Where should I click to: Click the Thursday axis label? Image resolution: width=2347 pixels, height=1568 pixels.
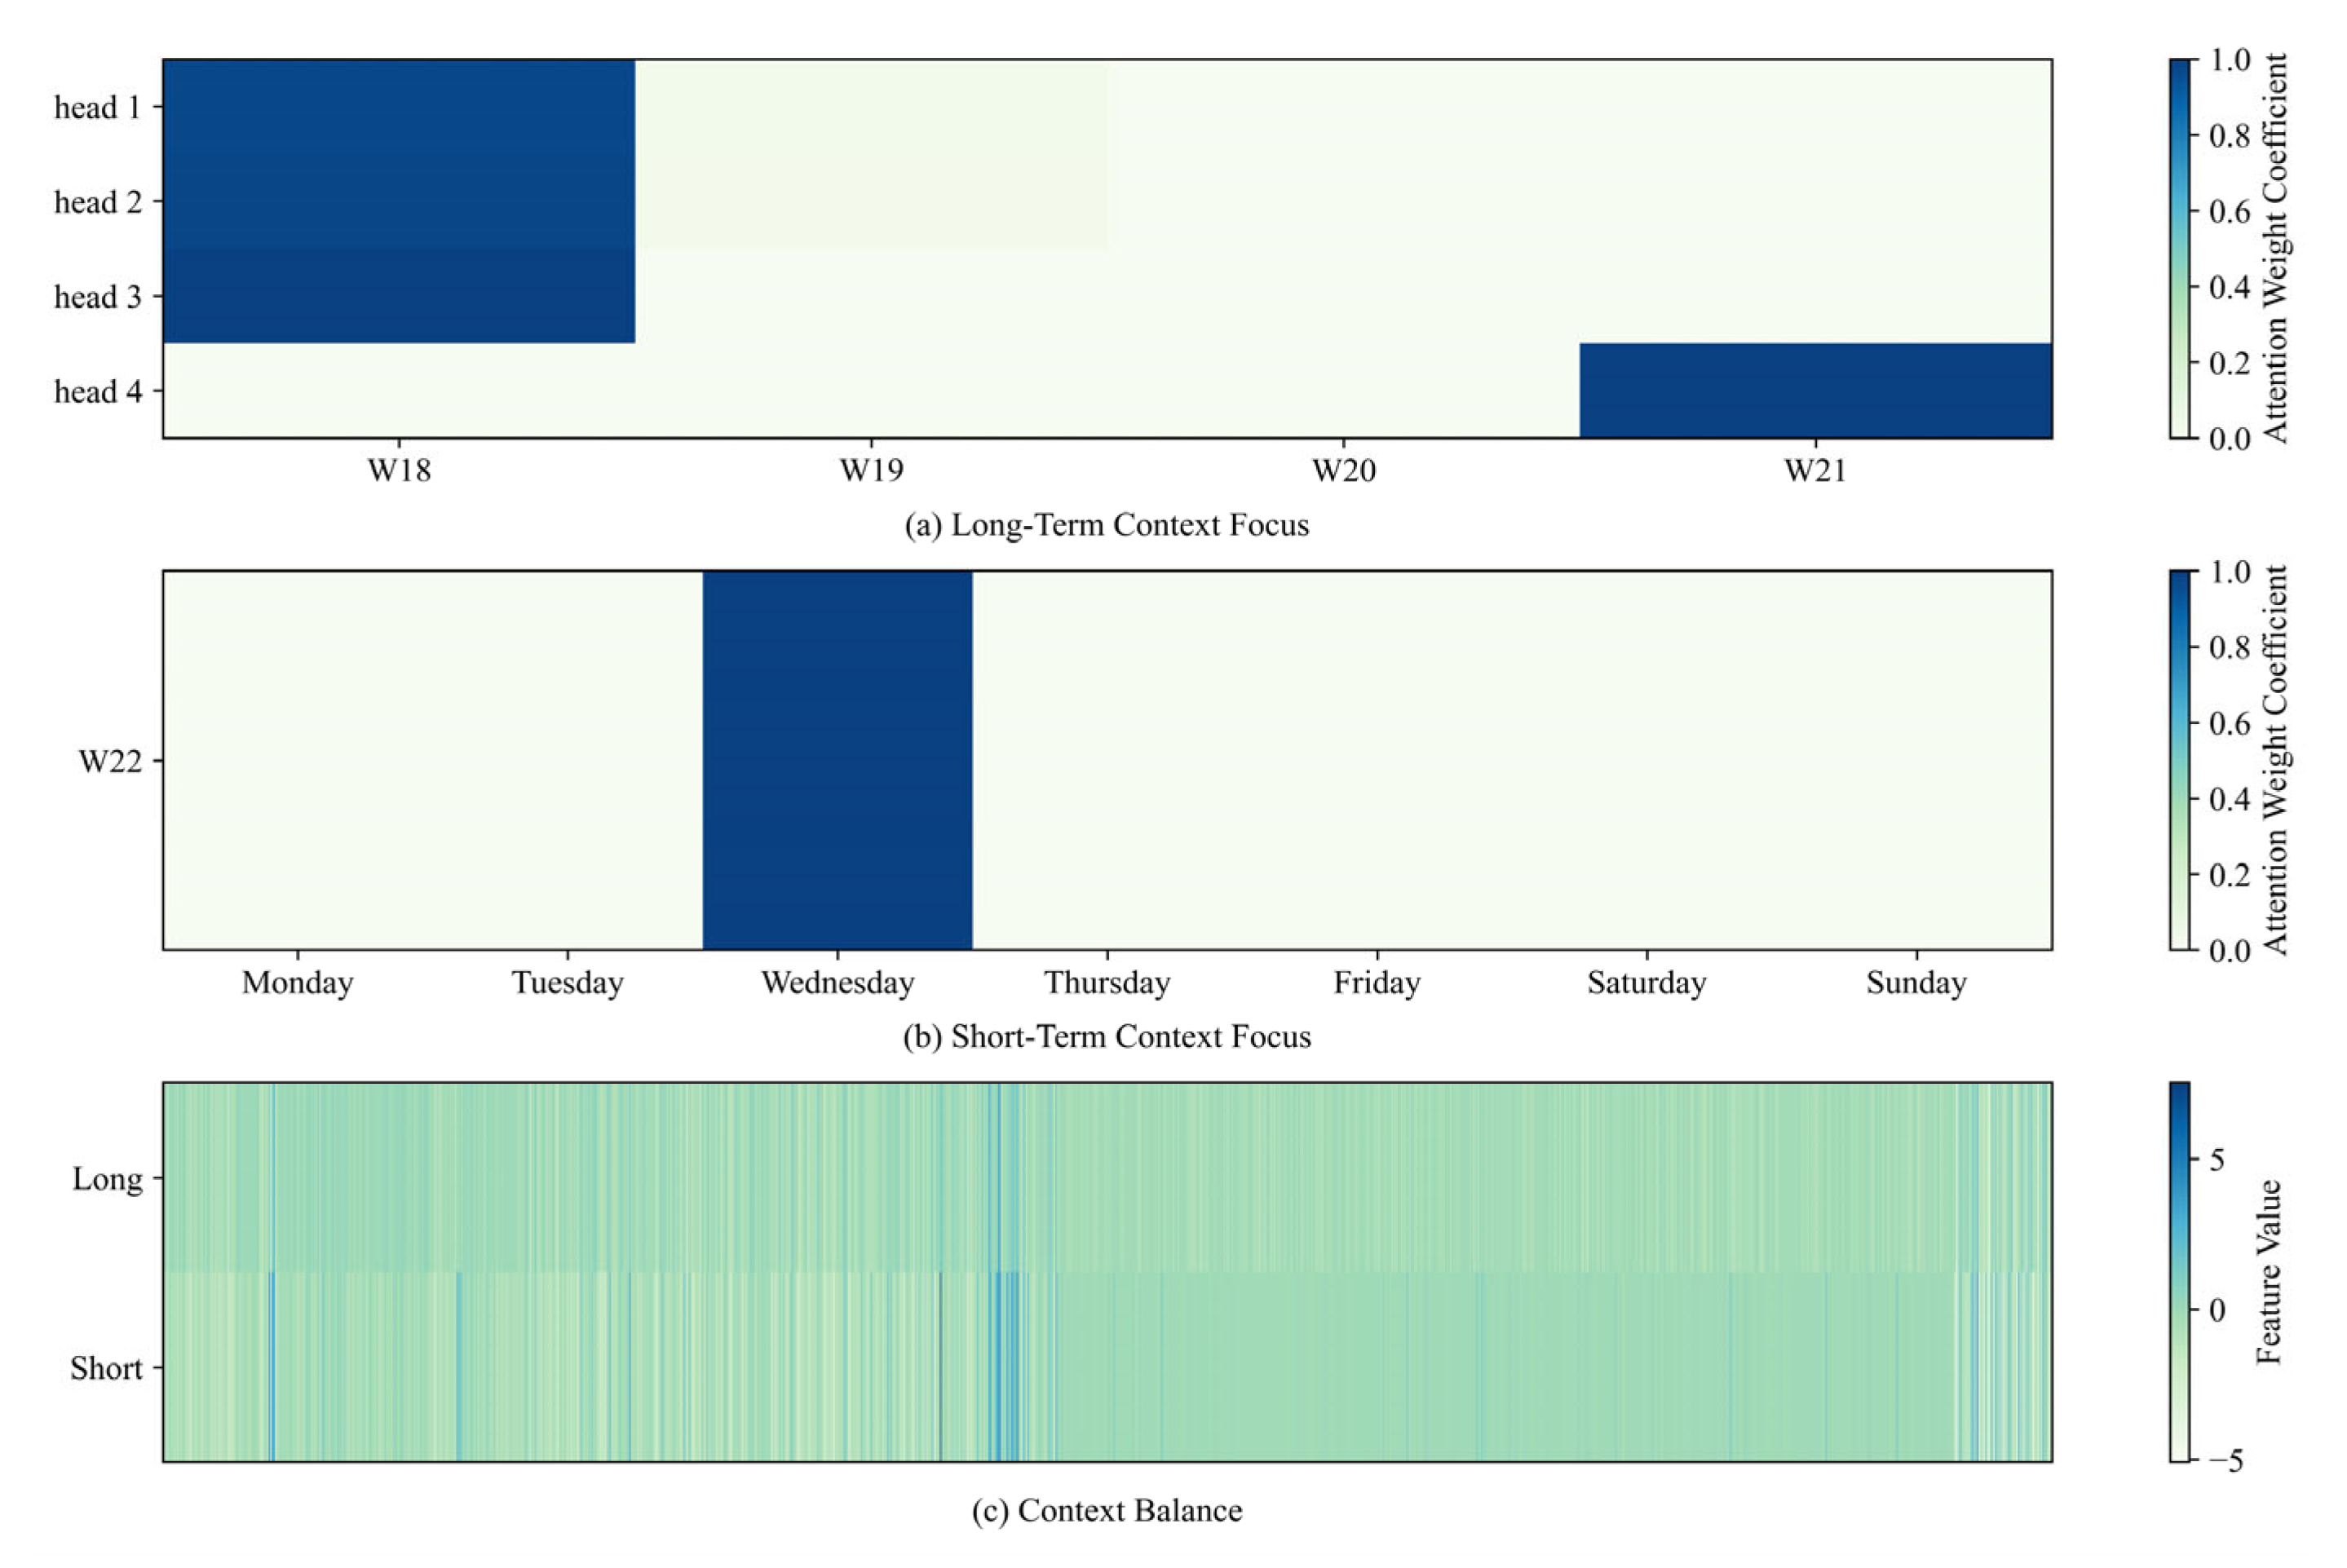[x=1107, y=982]
